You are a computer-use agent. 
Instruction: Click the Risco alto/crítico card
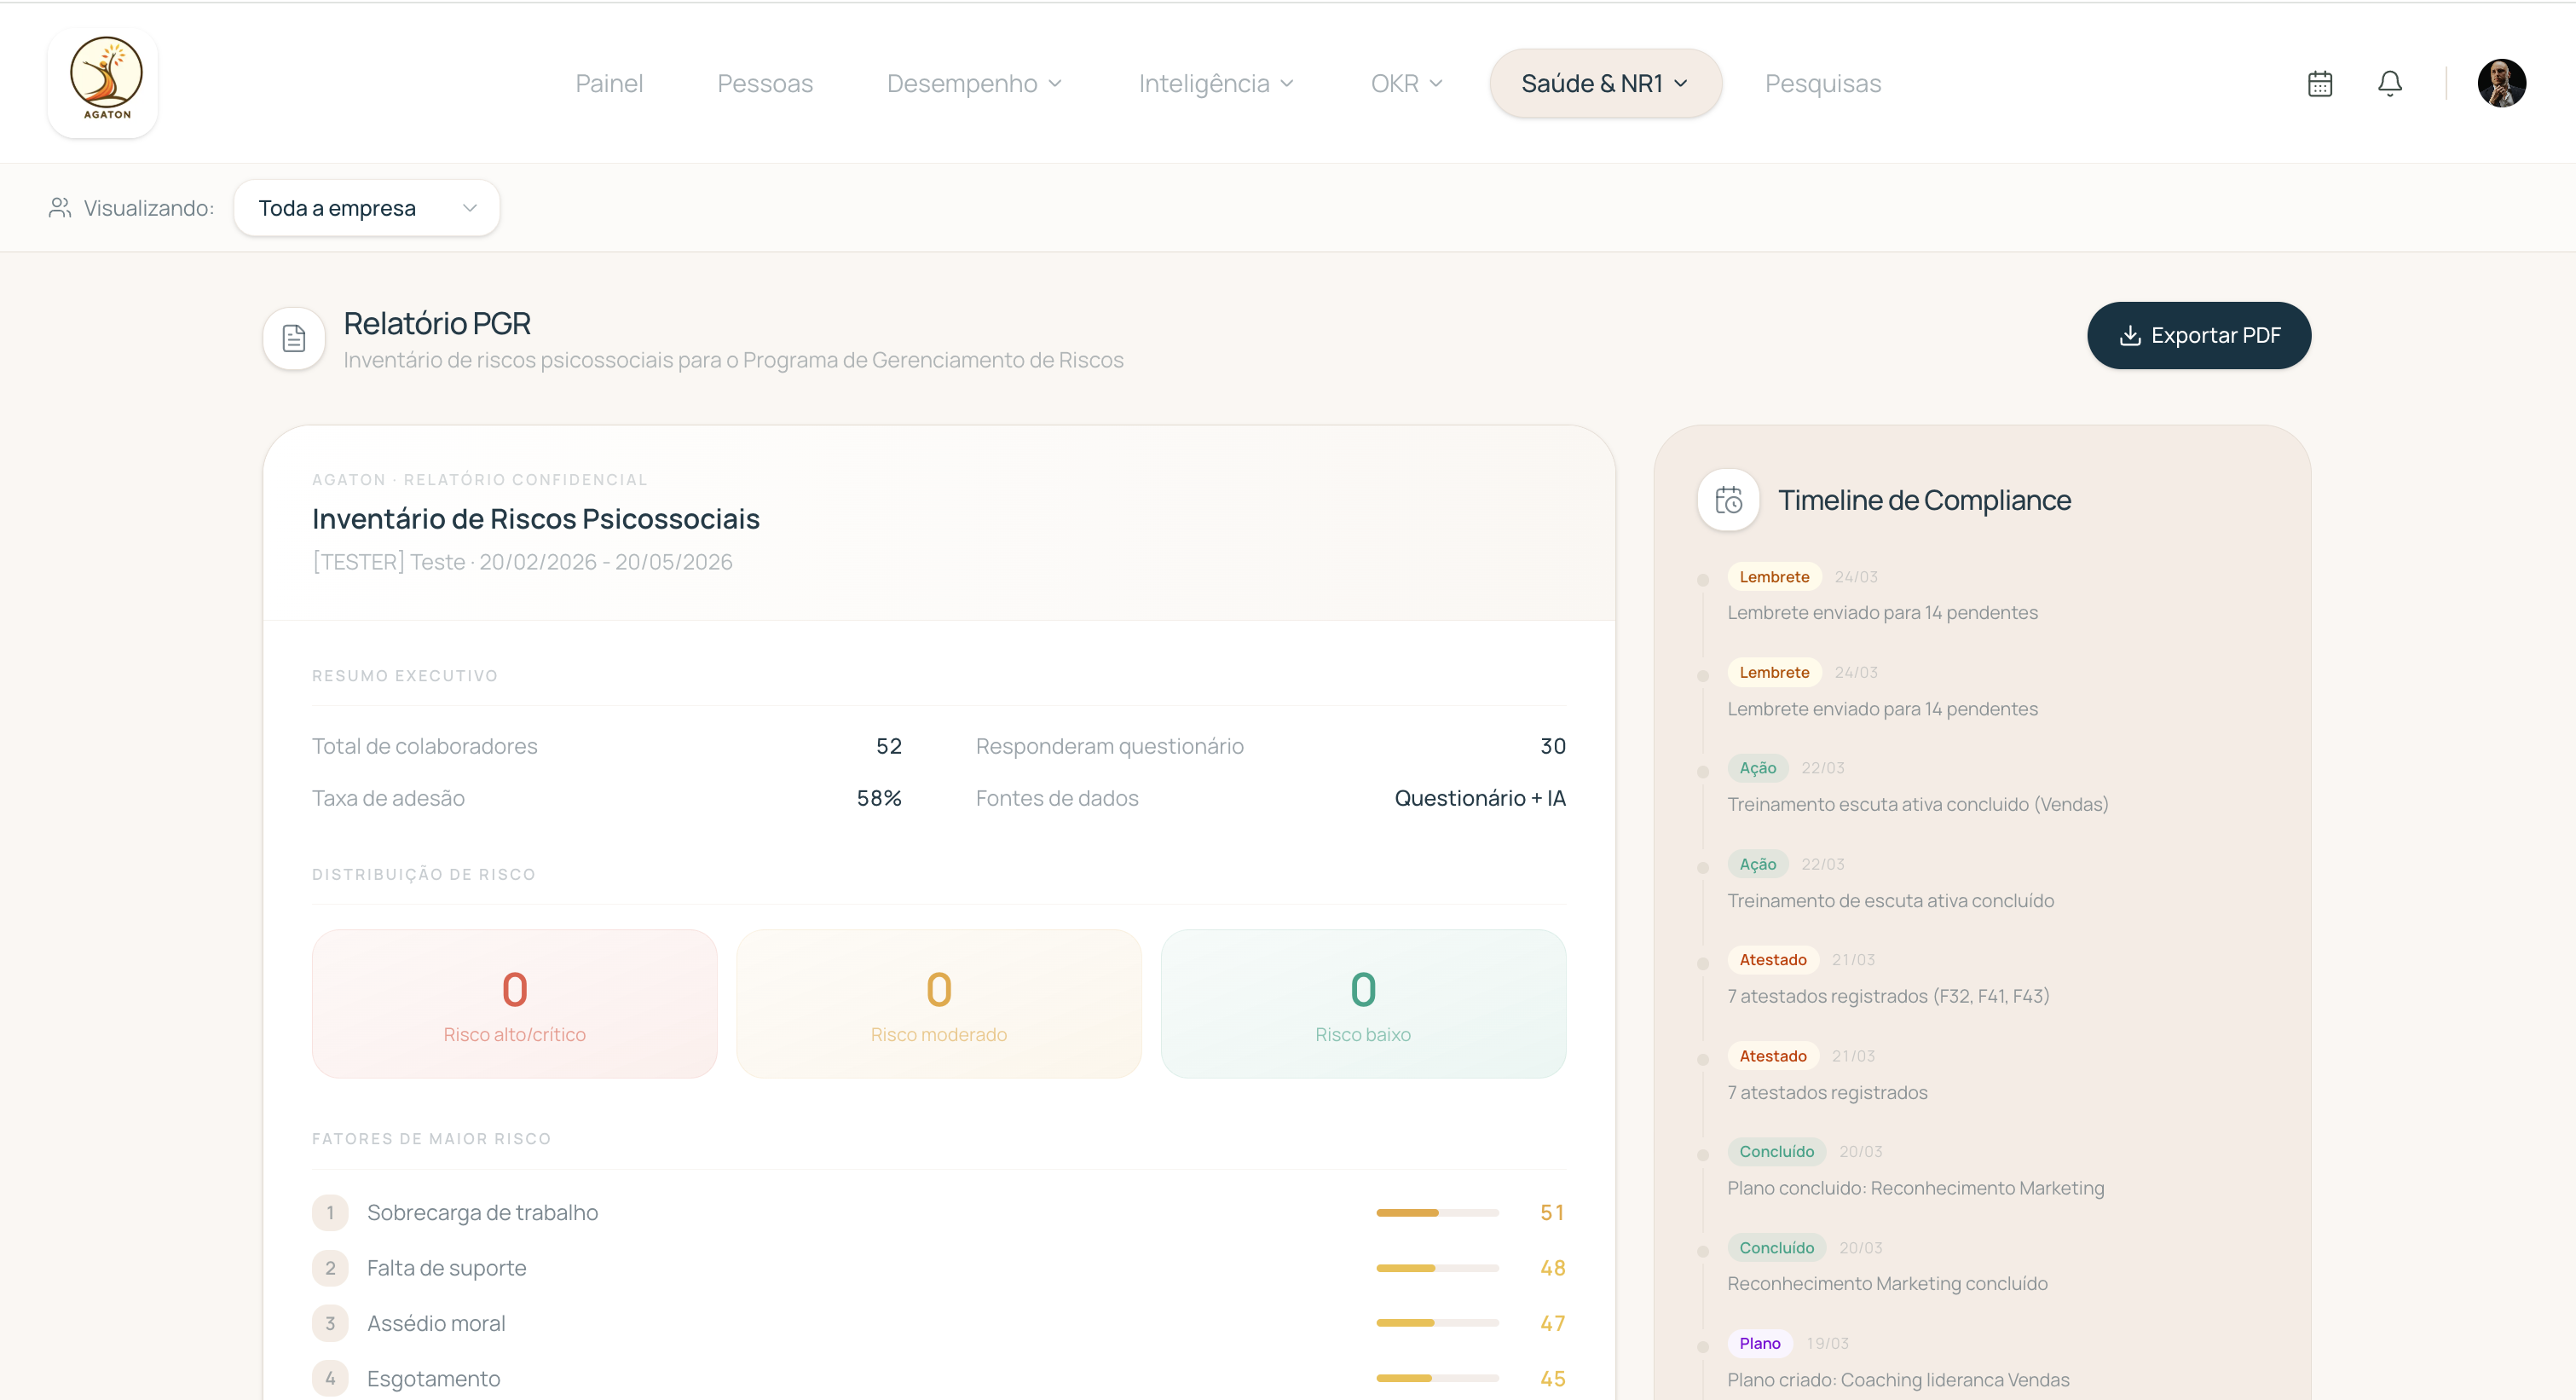coord(515,1003)
